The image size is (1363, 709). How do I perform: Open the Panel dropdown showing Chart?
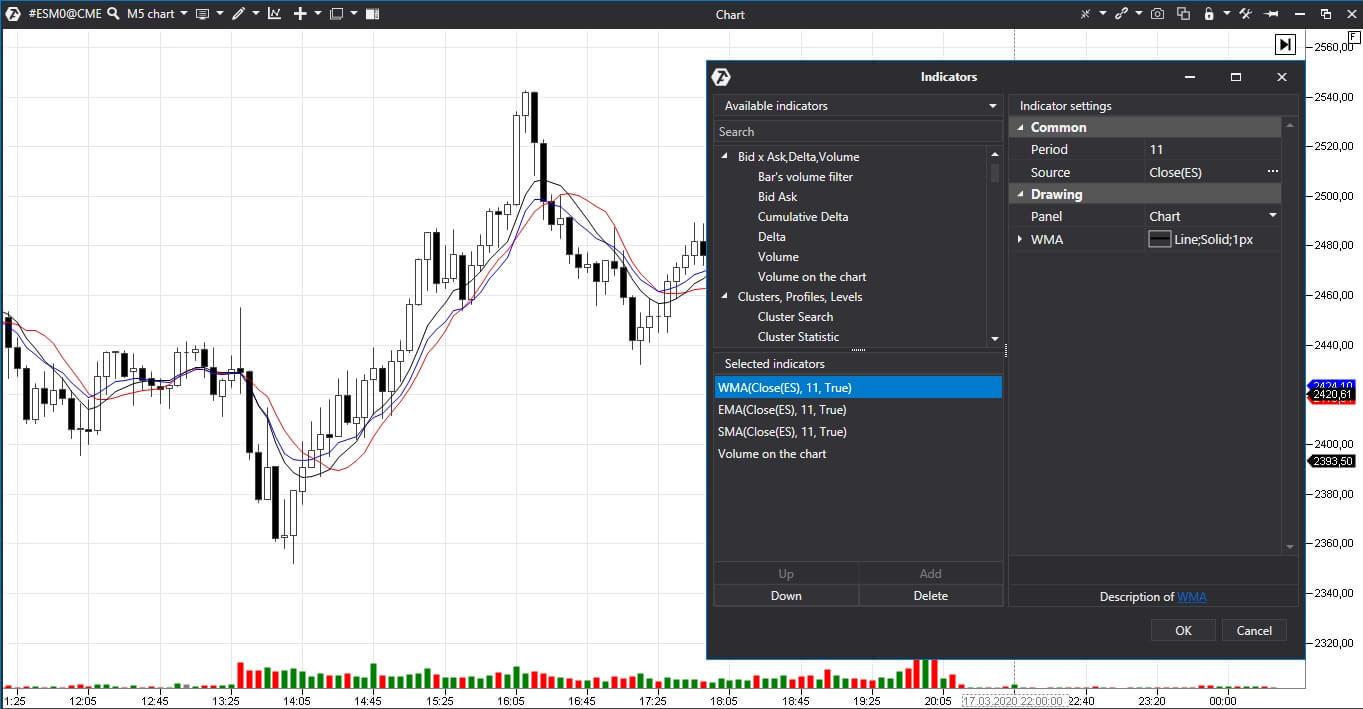tap(1272, 215)
